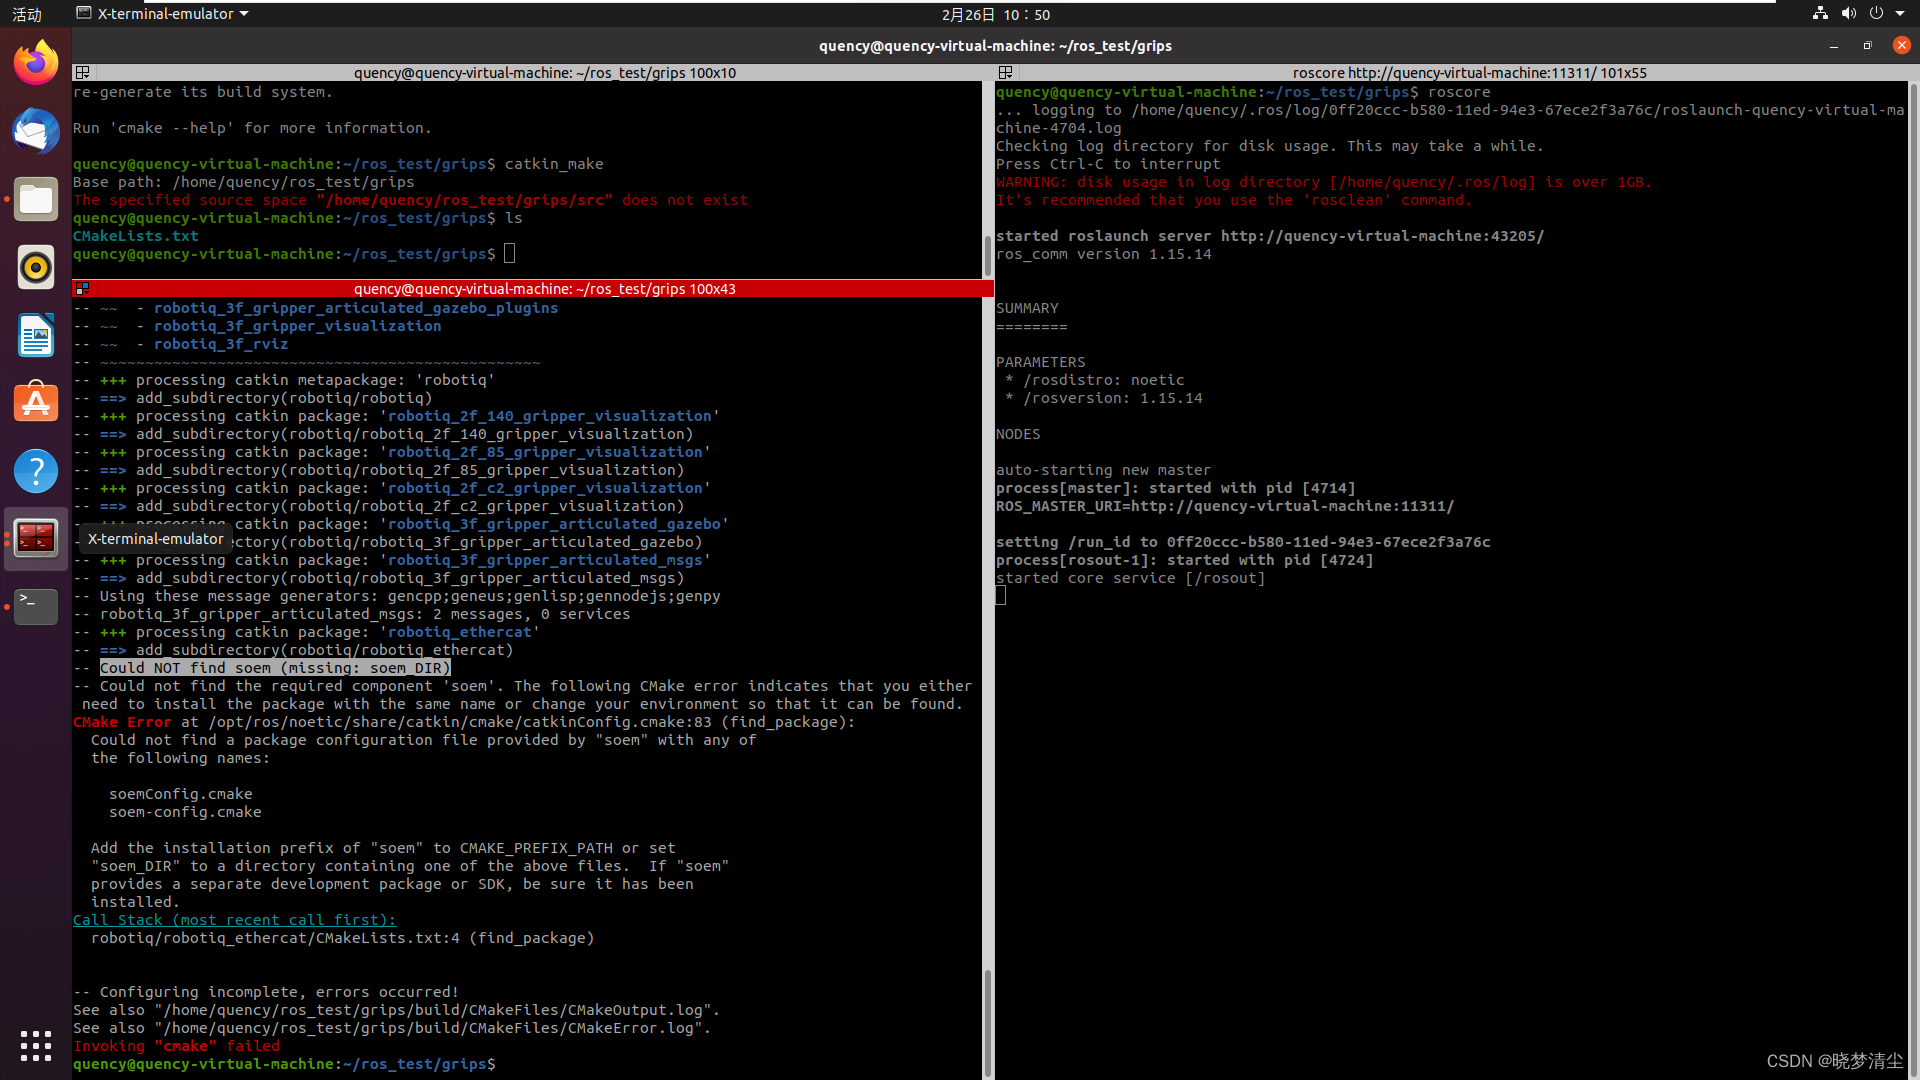Click 'robotiq_ethercat' package name

(x=460, y=632)
